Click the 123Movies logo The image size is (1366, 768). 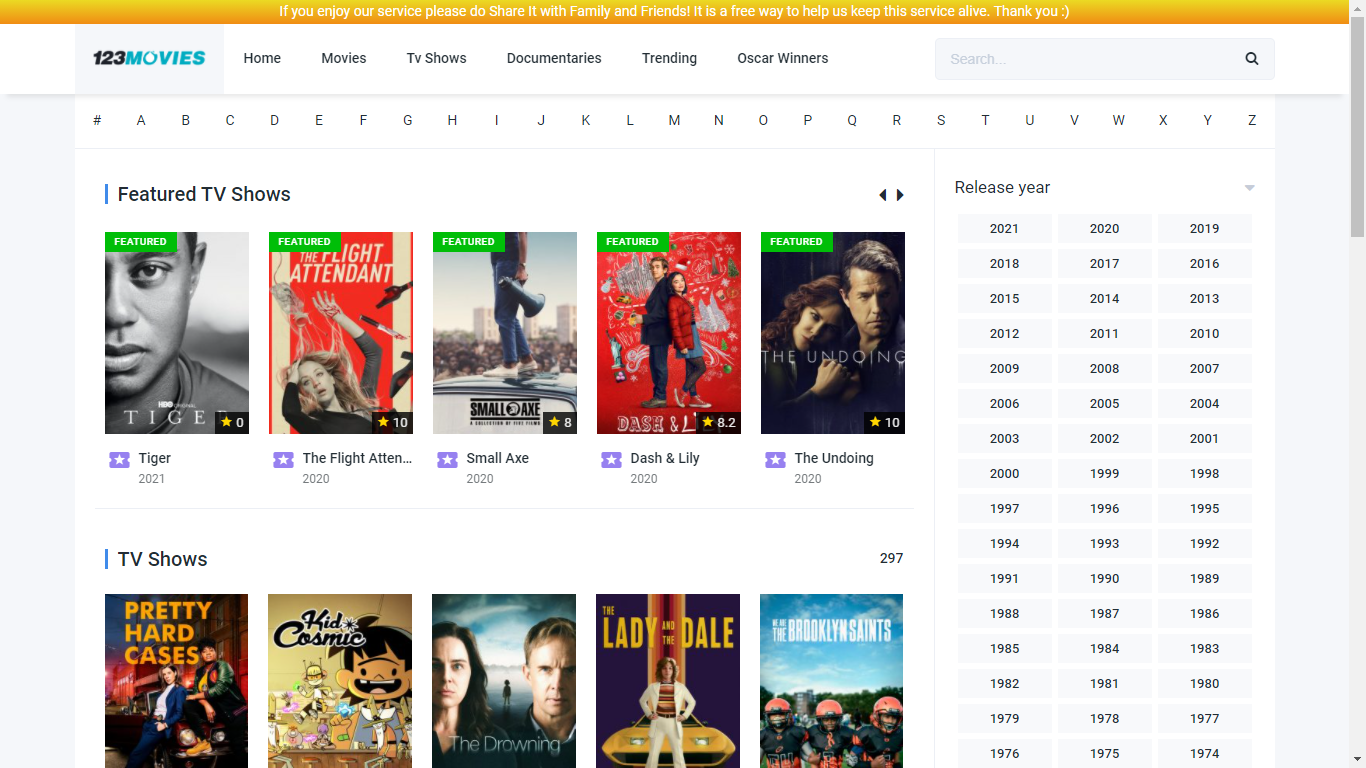coord(149,58)
